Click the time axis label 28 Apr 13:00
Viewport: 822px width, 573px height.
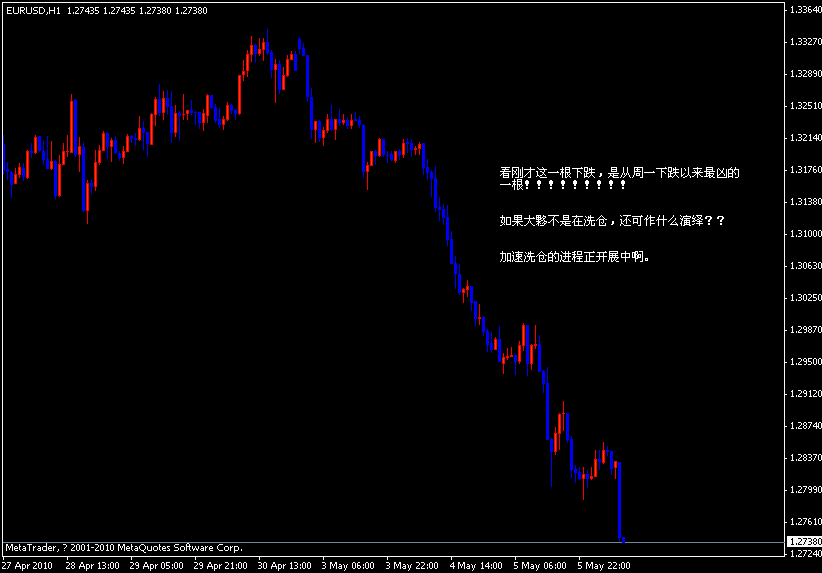click(x=92, y=566)
